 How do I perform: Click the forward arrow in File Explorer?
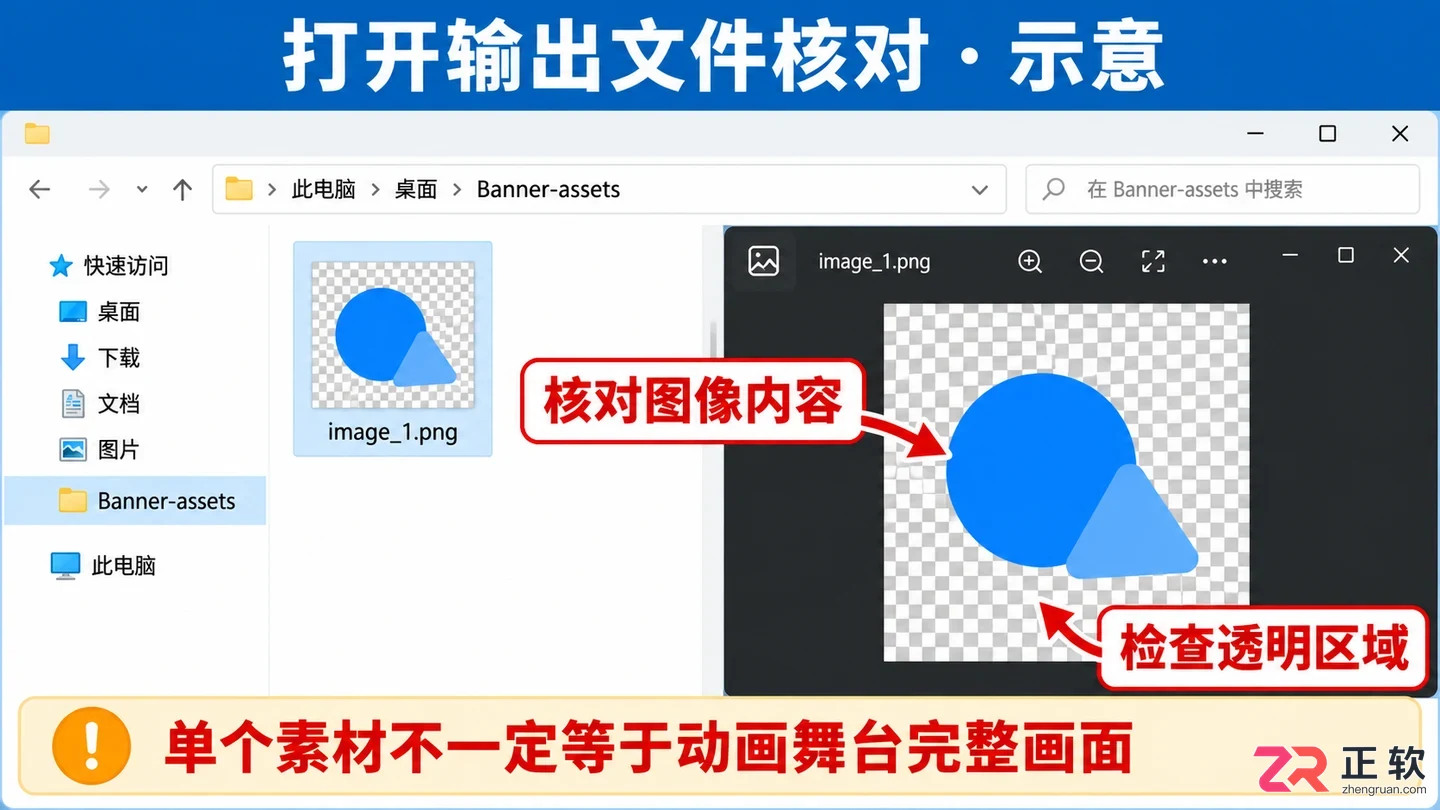tap(99, 189)
